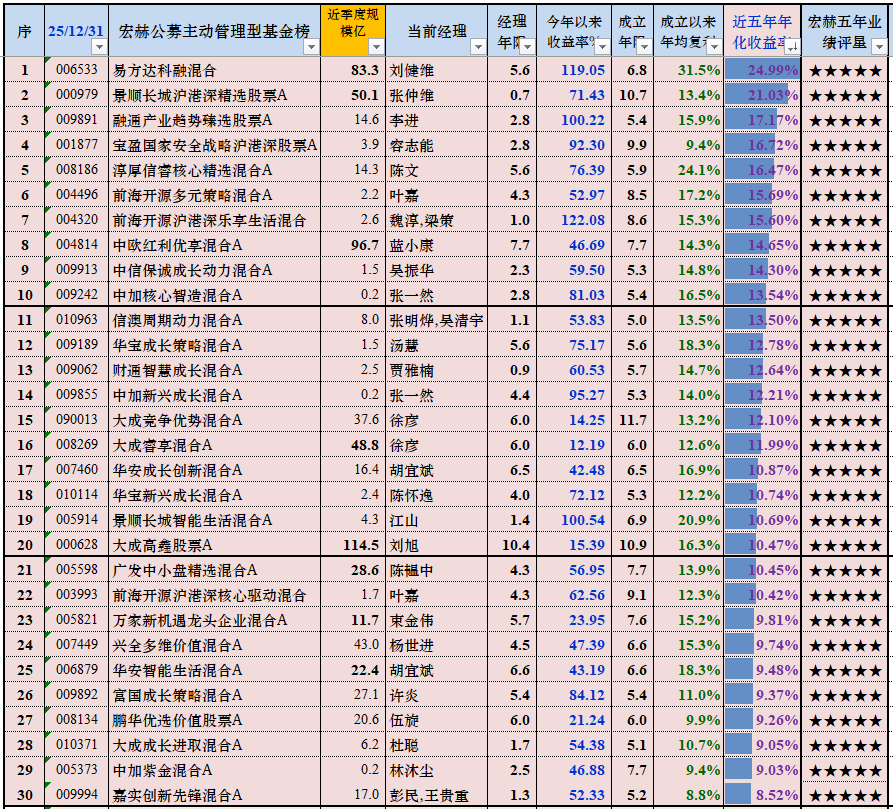Select the manager cell 蓝小康
Screen dimensions: 893x809
(x=436, y=245)
